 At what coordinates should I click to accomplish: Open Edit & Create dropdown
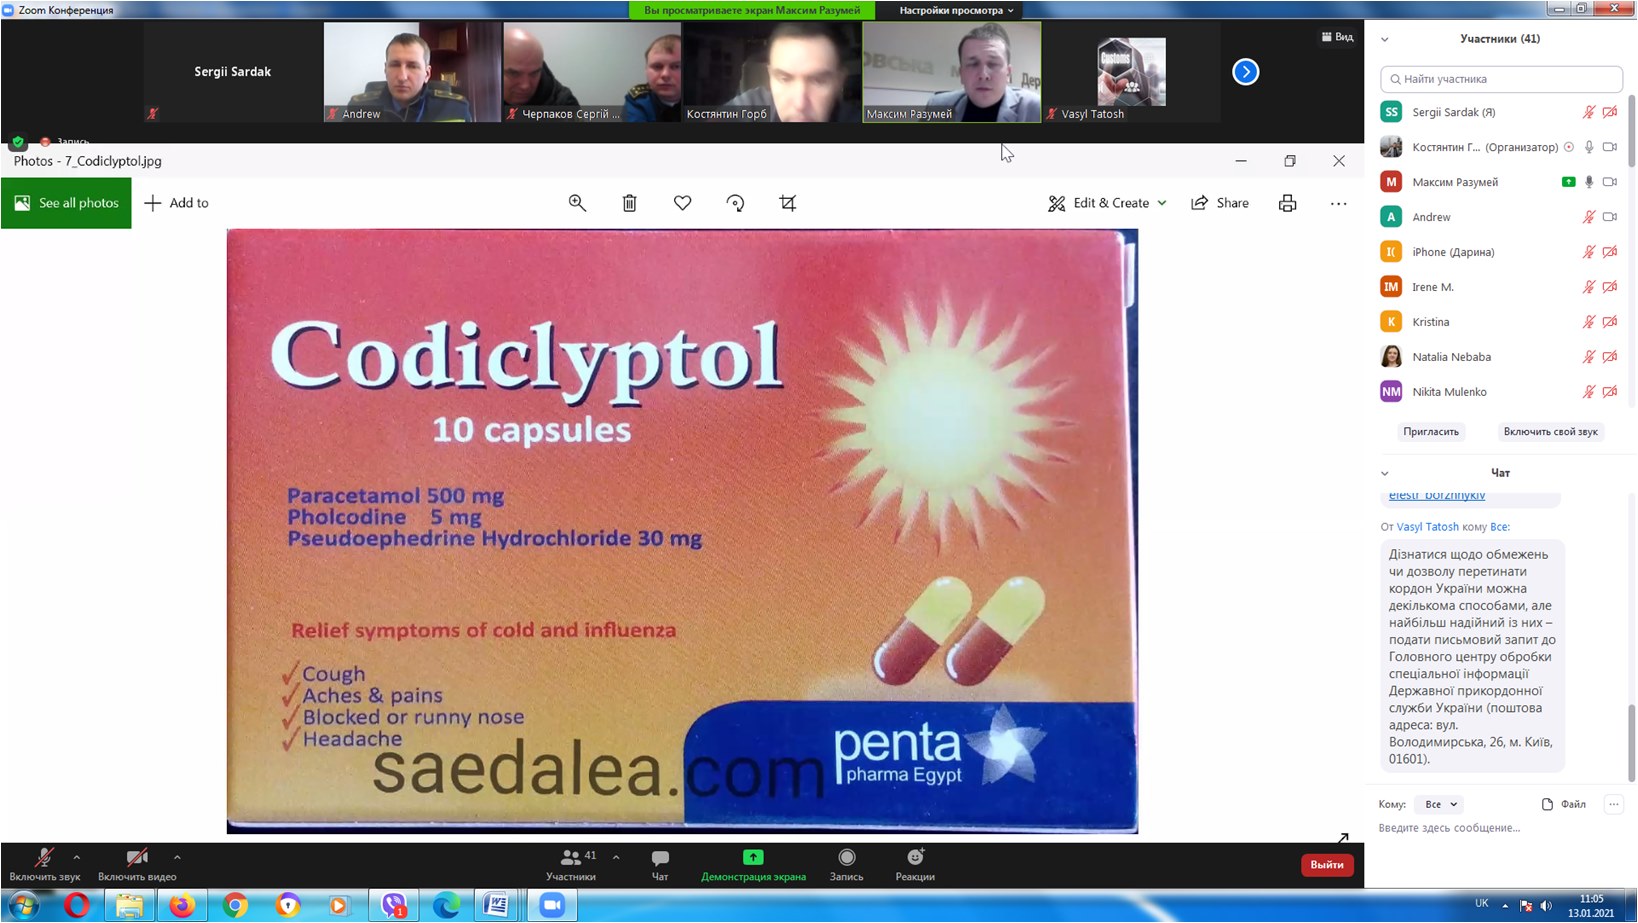[x=1107, y=203]
